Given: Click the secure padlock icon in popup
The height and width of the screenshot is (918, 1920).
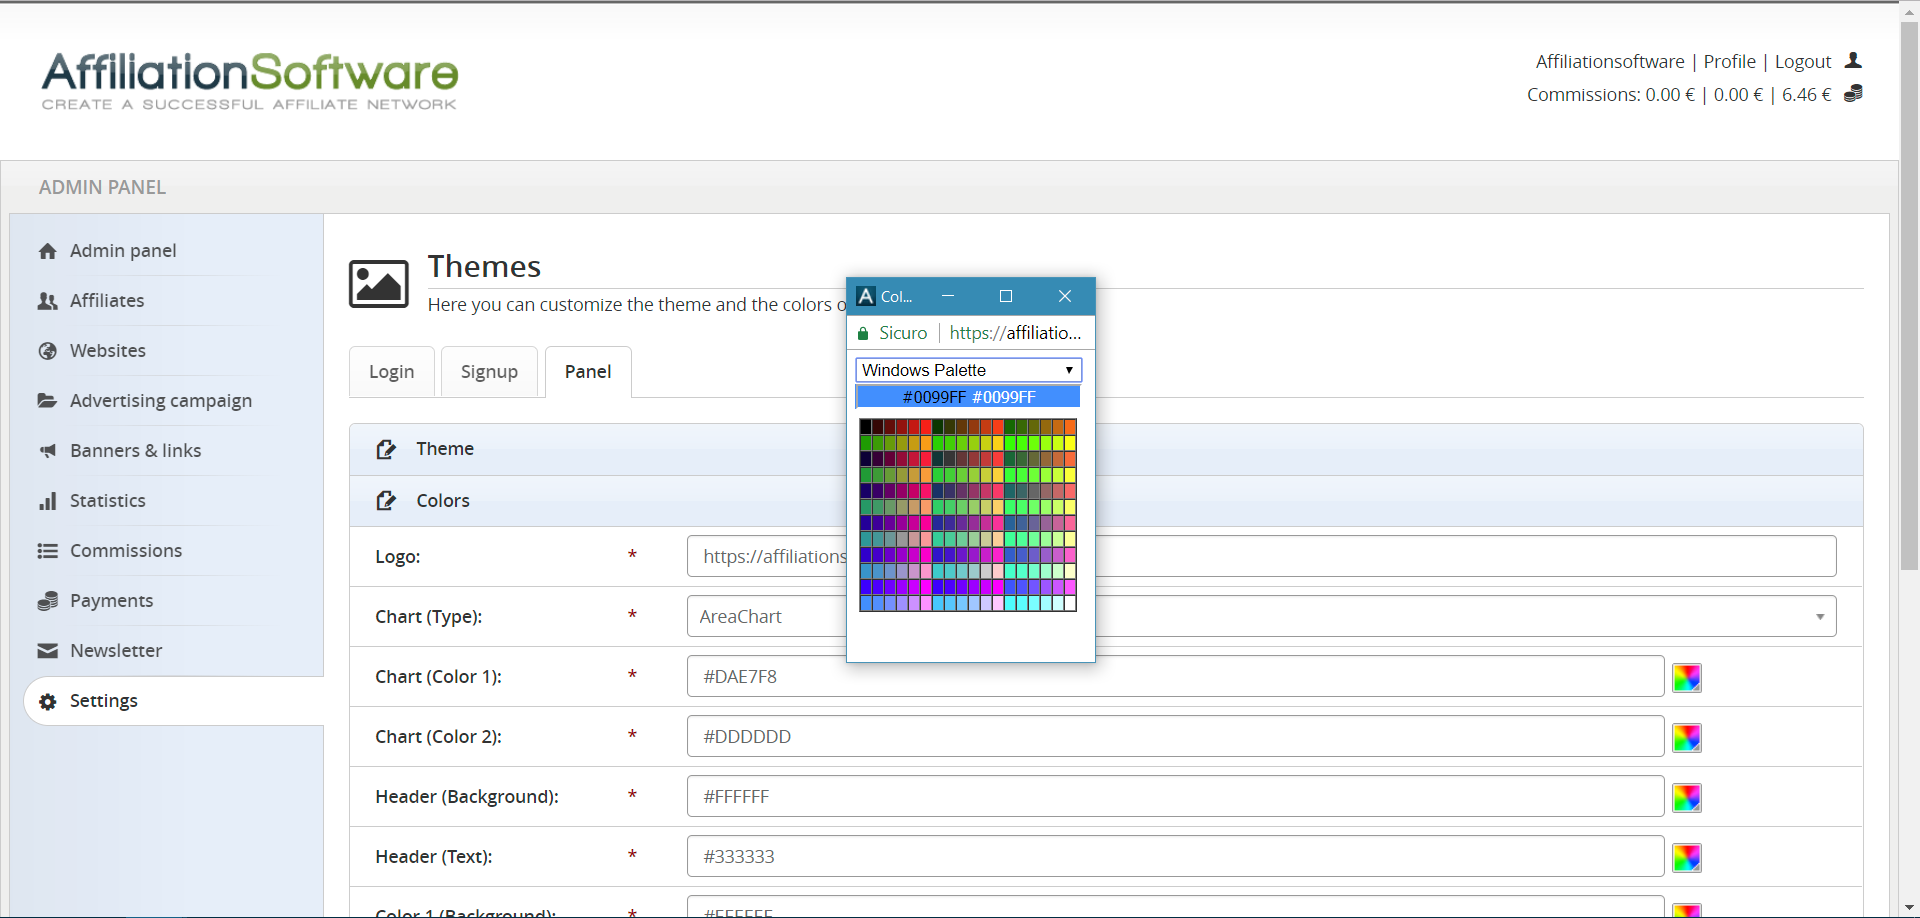Looking at the screenshot, I should coord(863,333).
